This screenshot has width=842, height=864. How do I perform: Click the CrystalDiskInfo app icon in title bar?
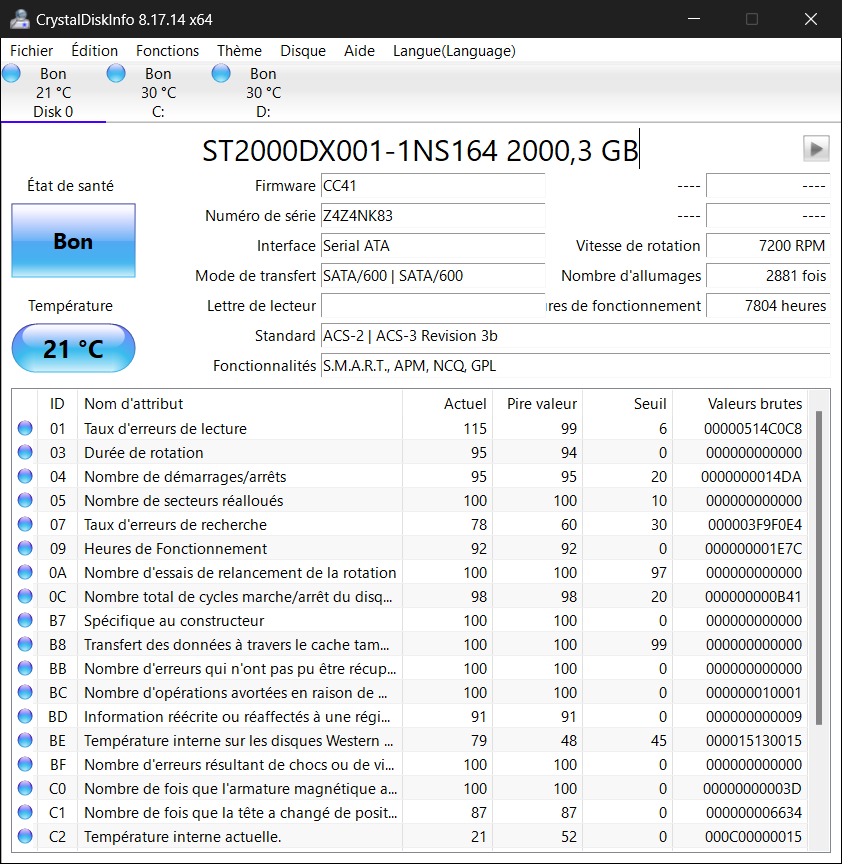tap(19, 19)
